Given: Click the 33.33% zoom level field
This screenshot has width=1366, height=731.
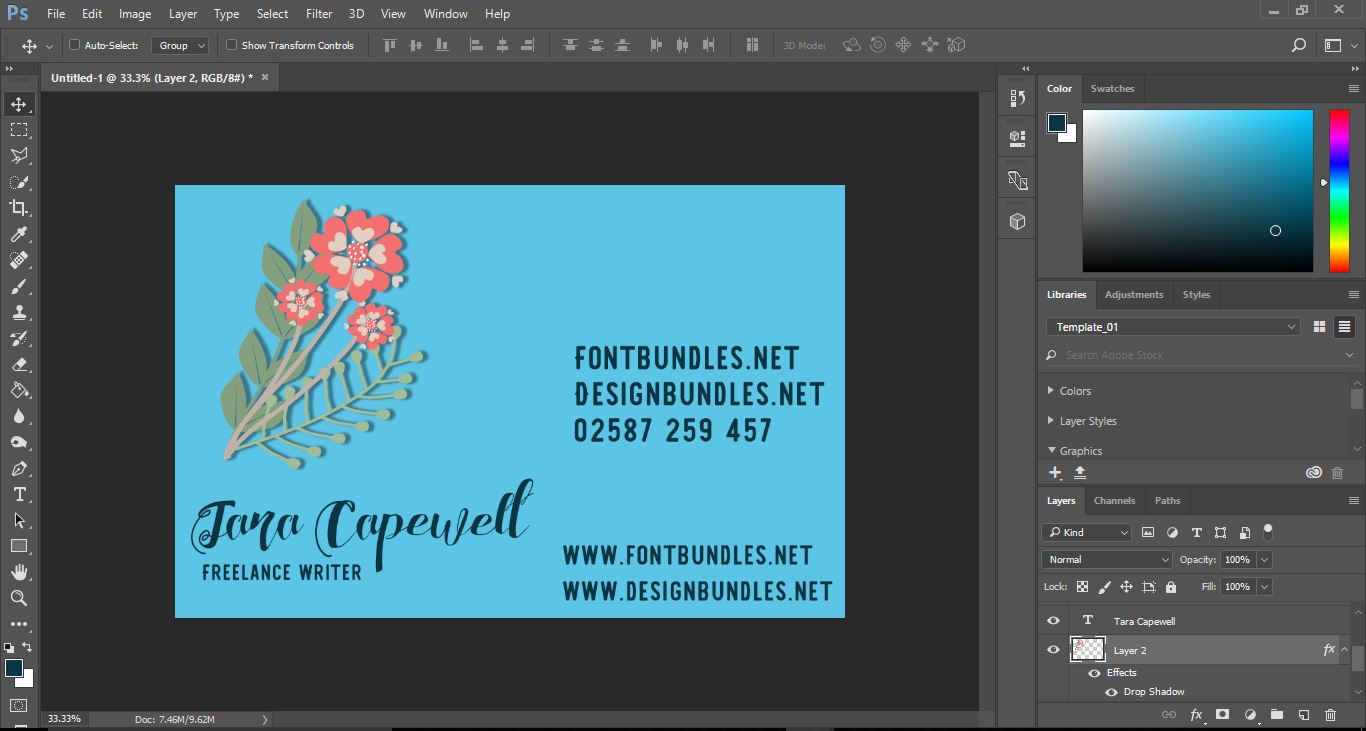Looking at the screenshot, I should point(64,719).
